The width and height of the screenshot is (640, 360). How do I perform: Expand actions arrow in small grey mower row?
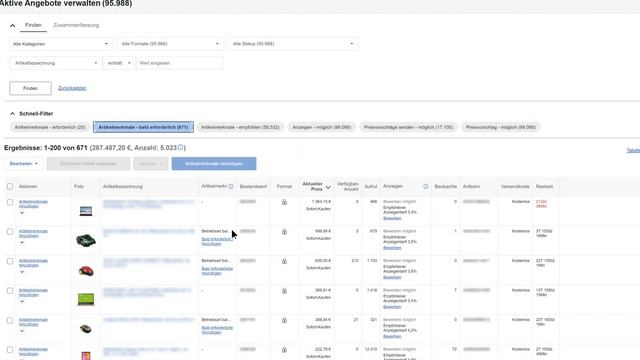pos(22,331)
